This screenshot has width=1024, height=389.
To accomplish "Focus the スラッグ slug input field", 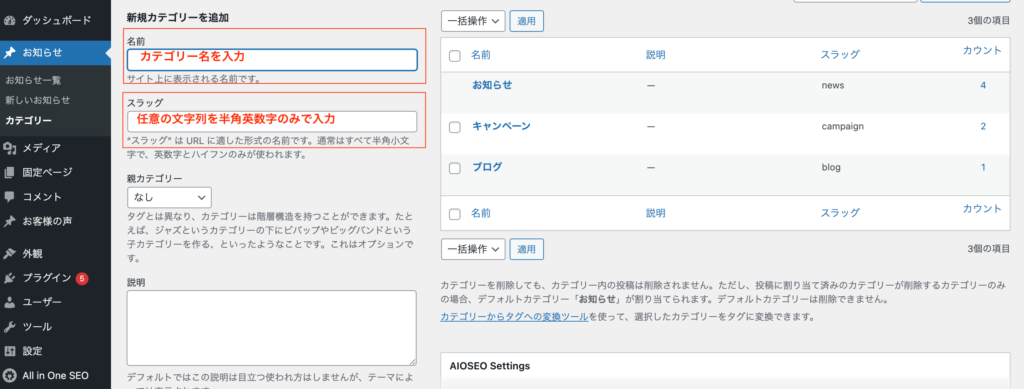I will [272, 121].
